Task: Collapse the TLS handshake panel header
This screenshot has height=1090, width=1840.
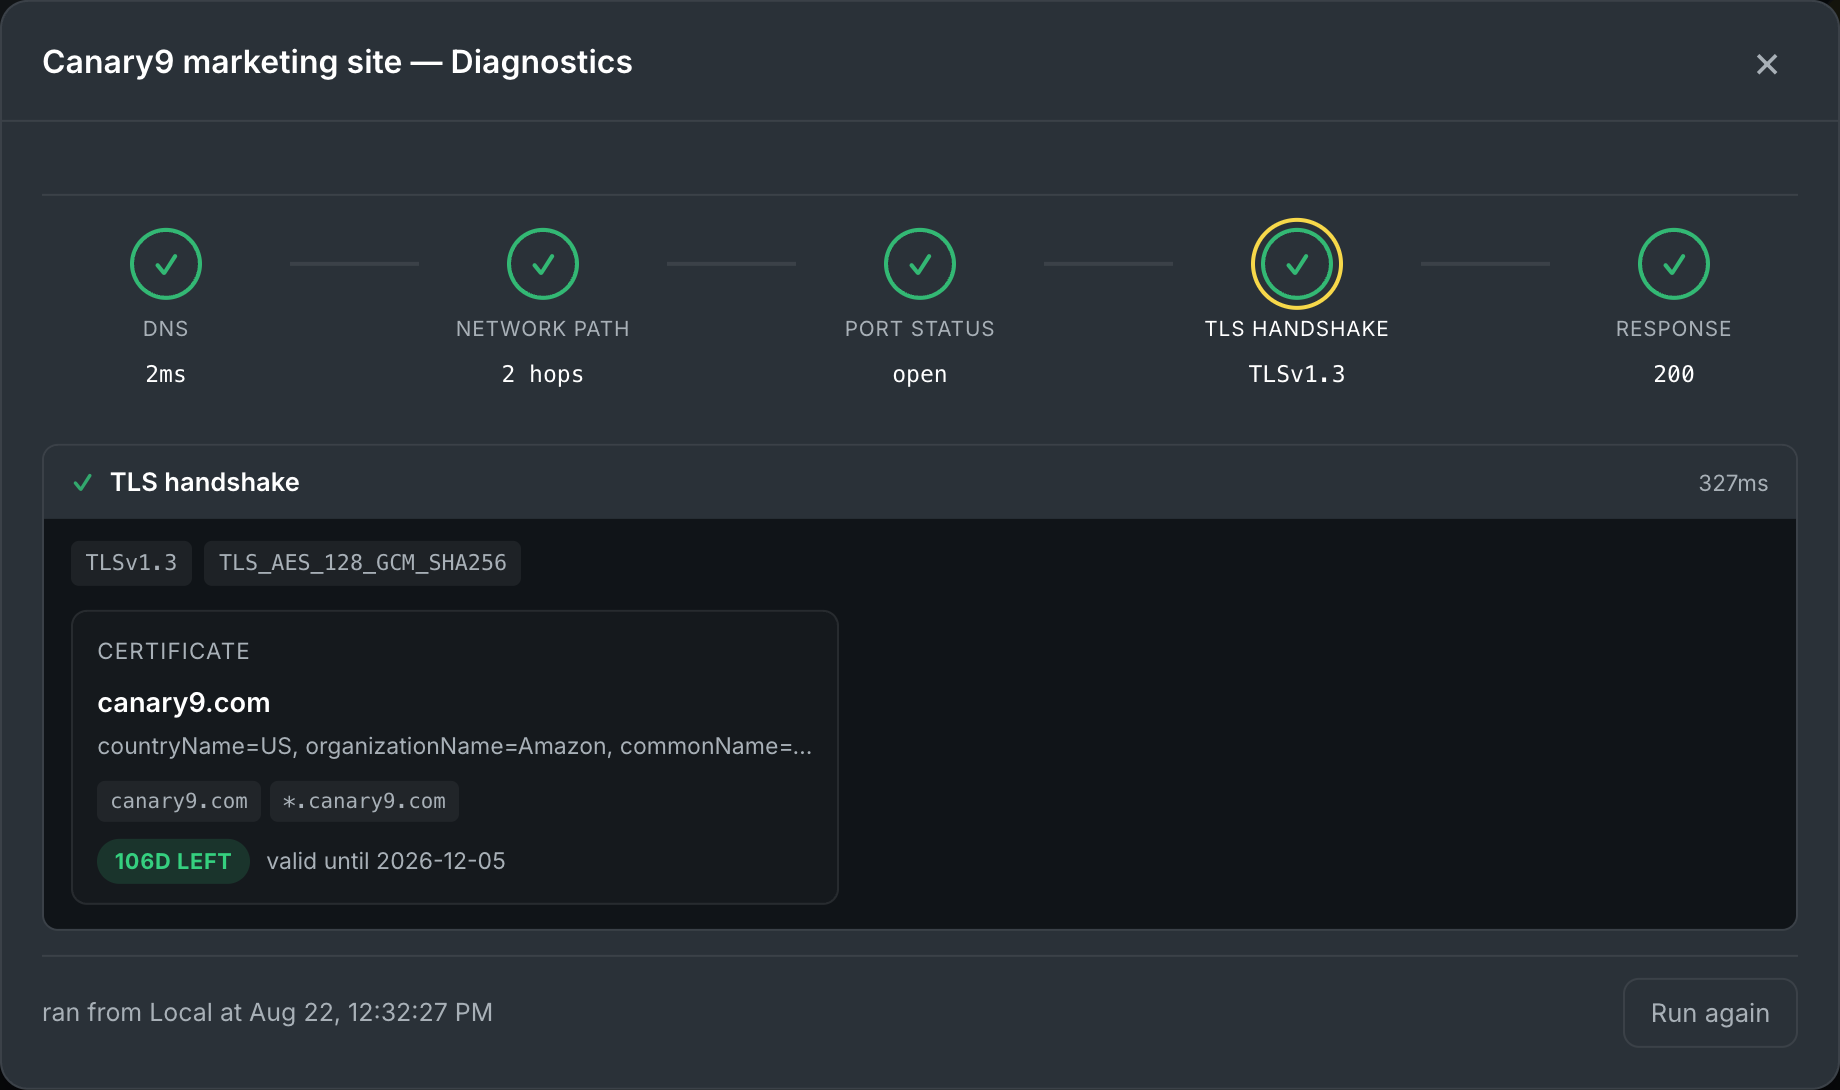Action: [x=920, y=483]
